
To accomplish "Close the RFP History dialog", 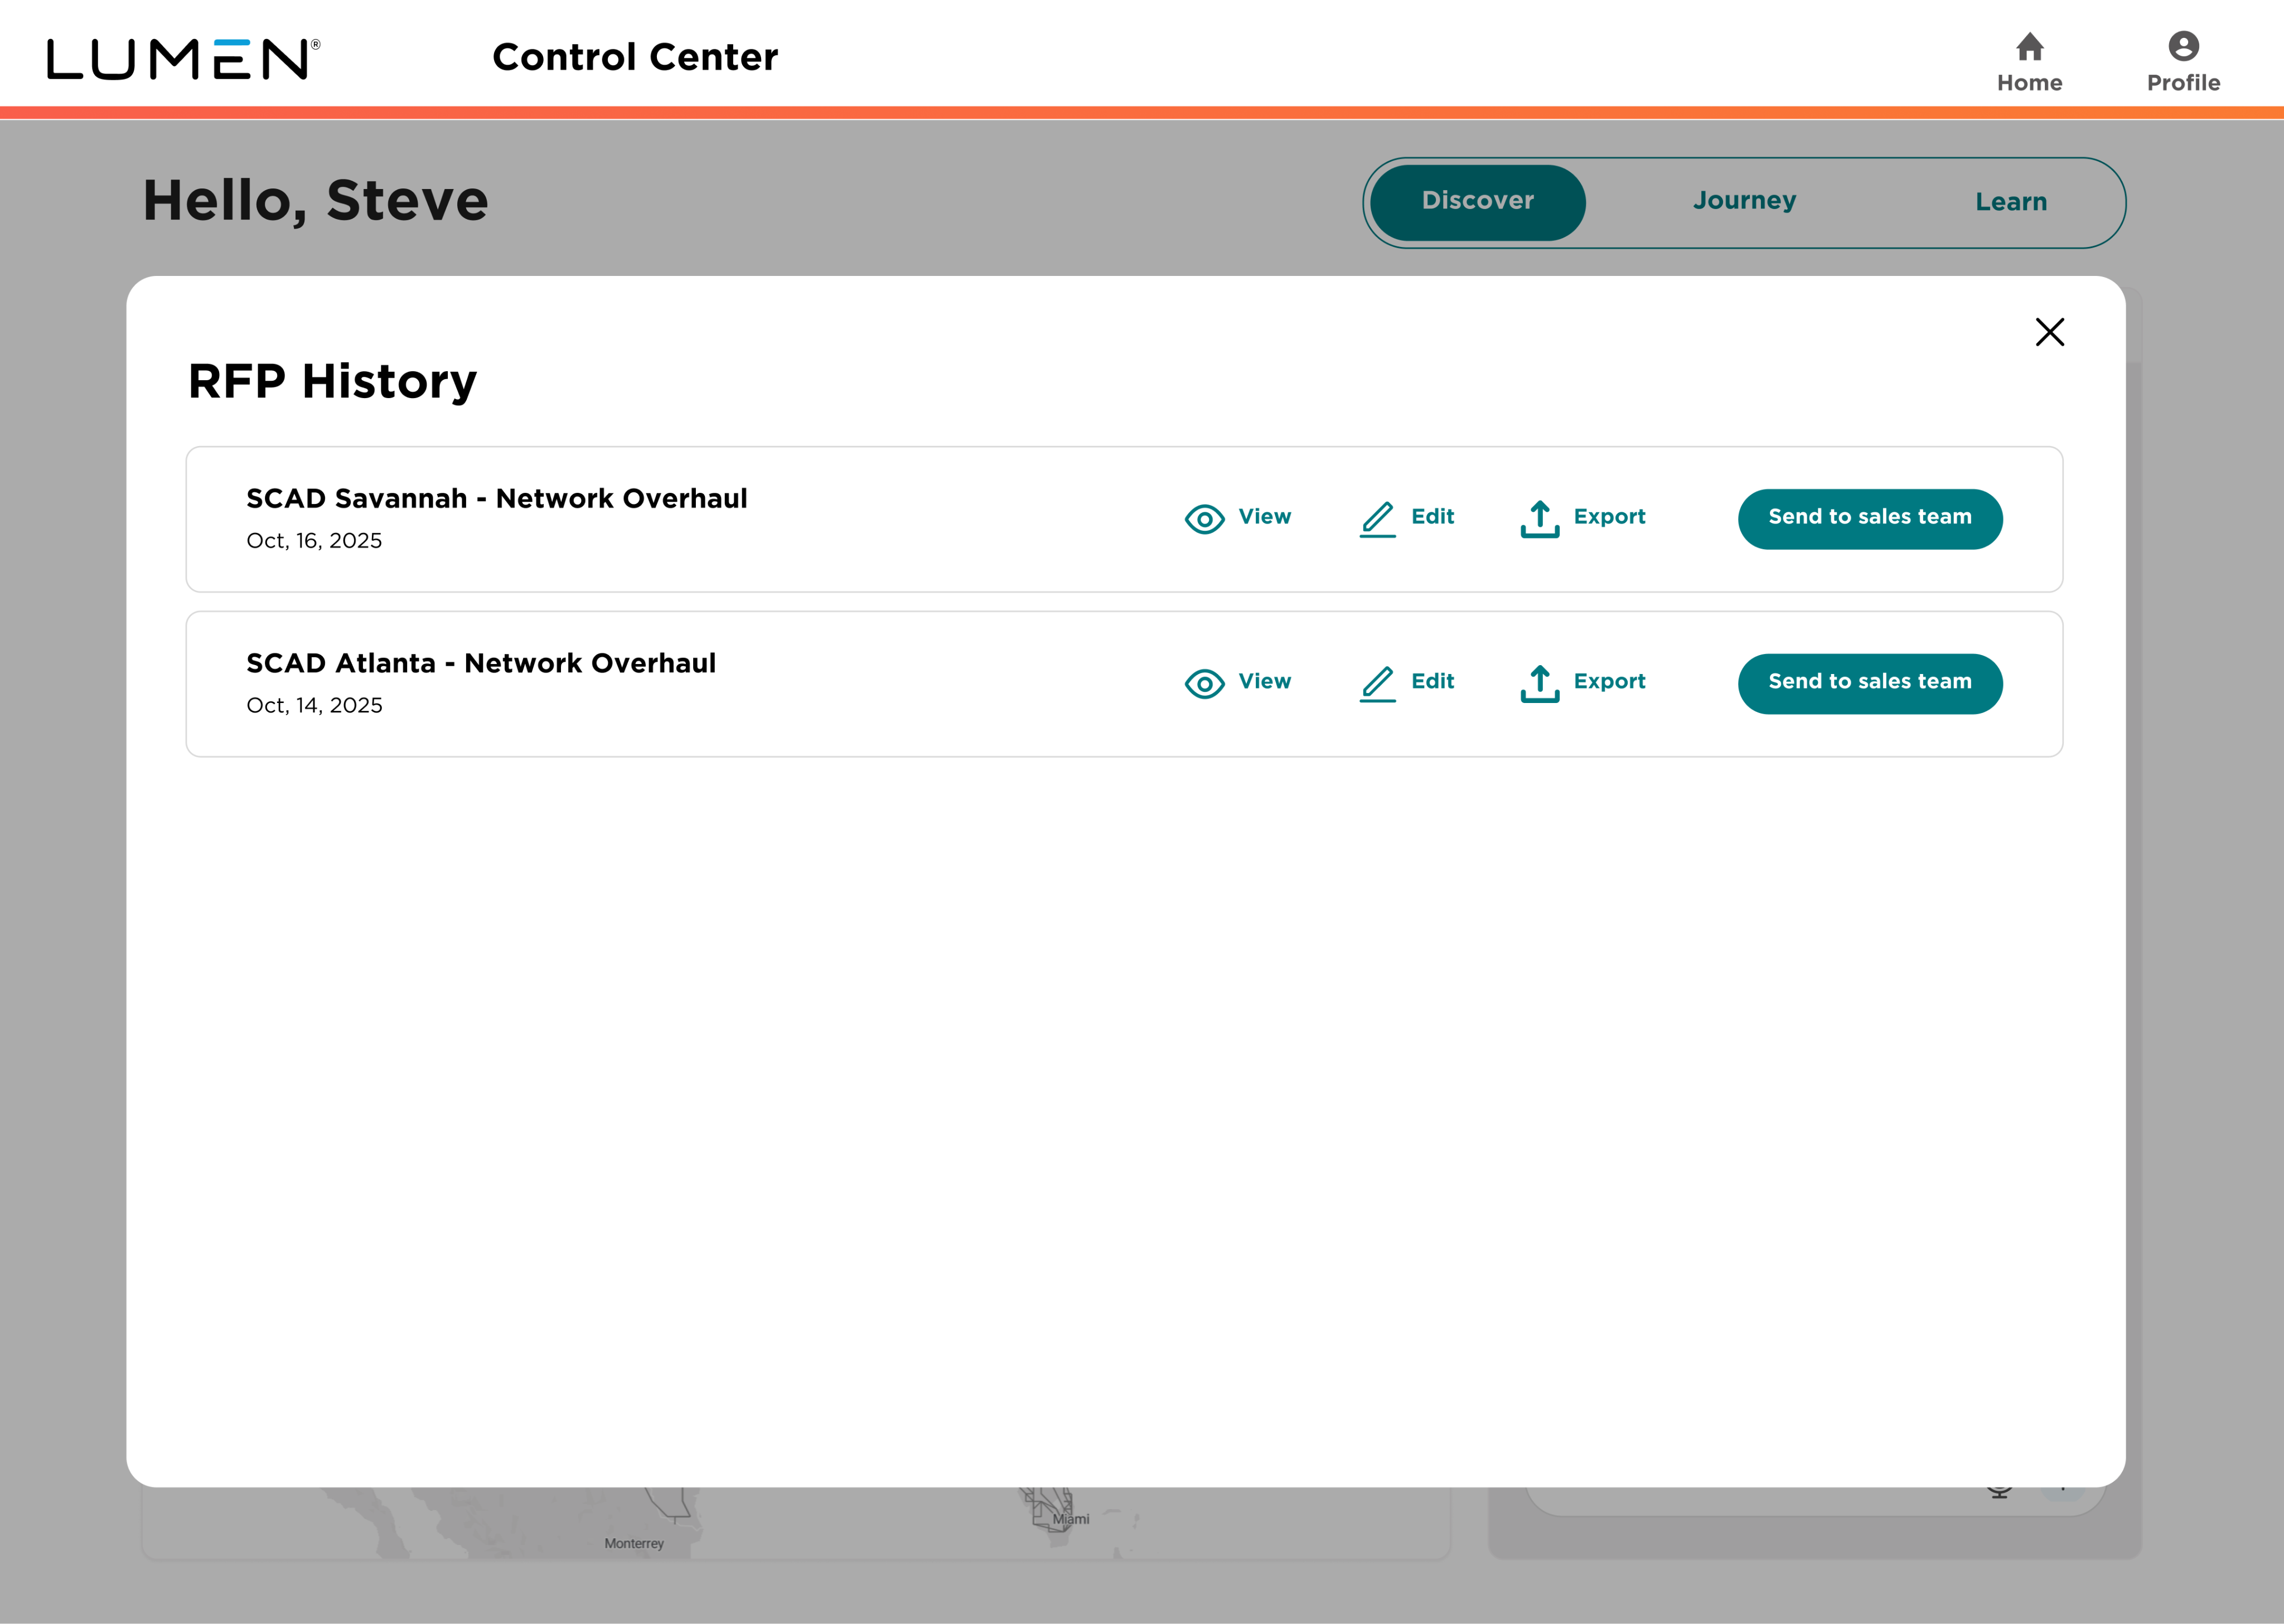I will tap(2049, 332).
